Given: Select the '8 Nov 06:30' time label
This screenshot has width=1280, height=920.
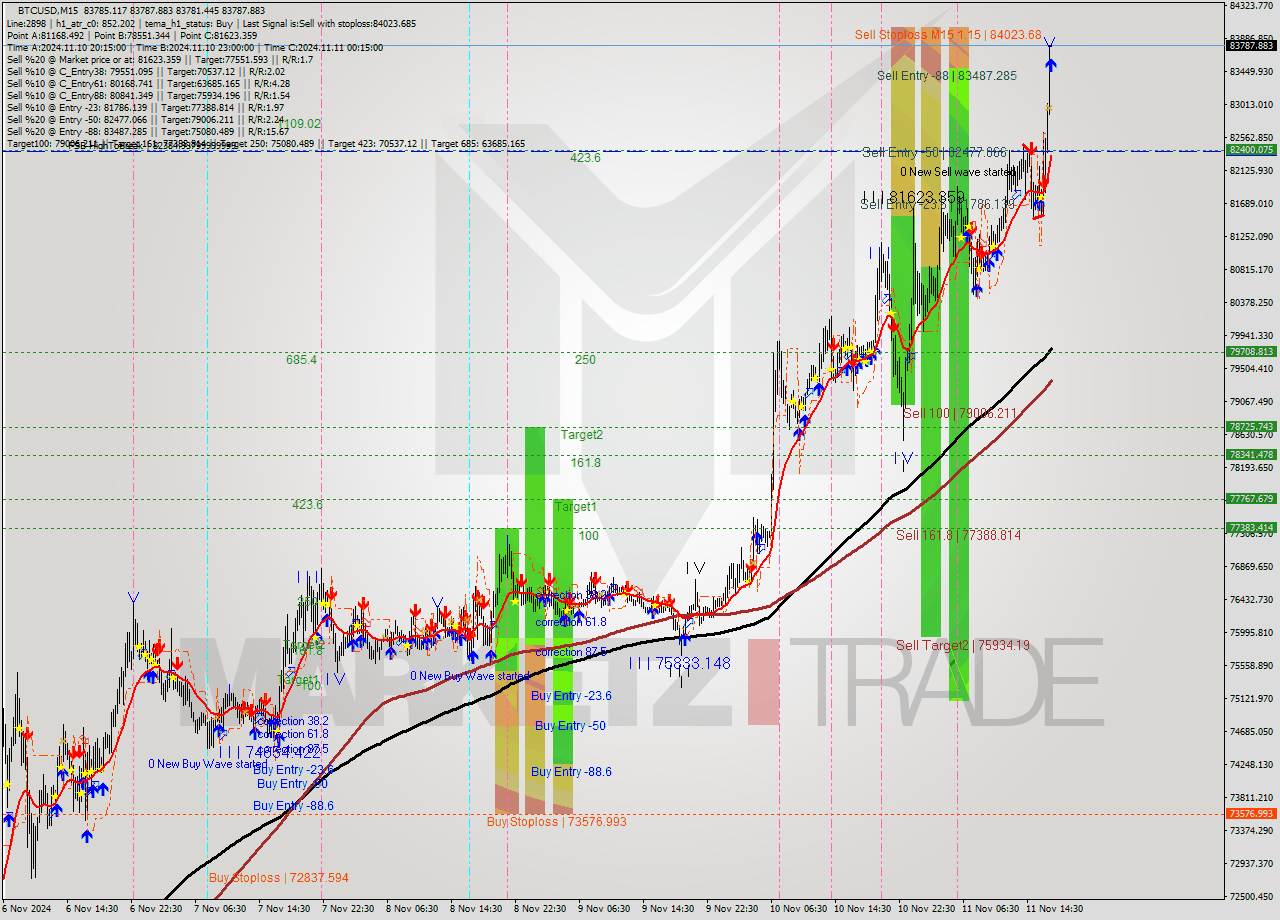Looking at the screenshot, I should [411, 910].
